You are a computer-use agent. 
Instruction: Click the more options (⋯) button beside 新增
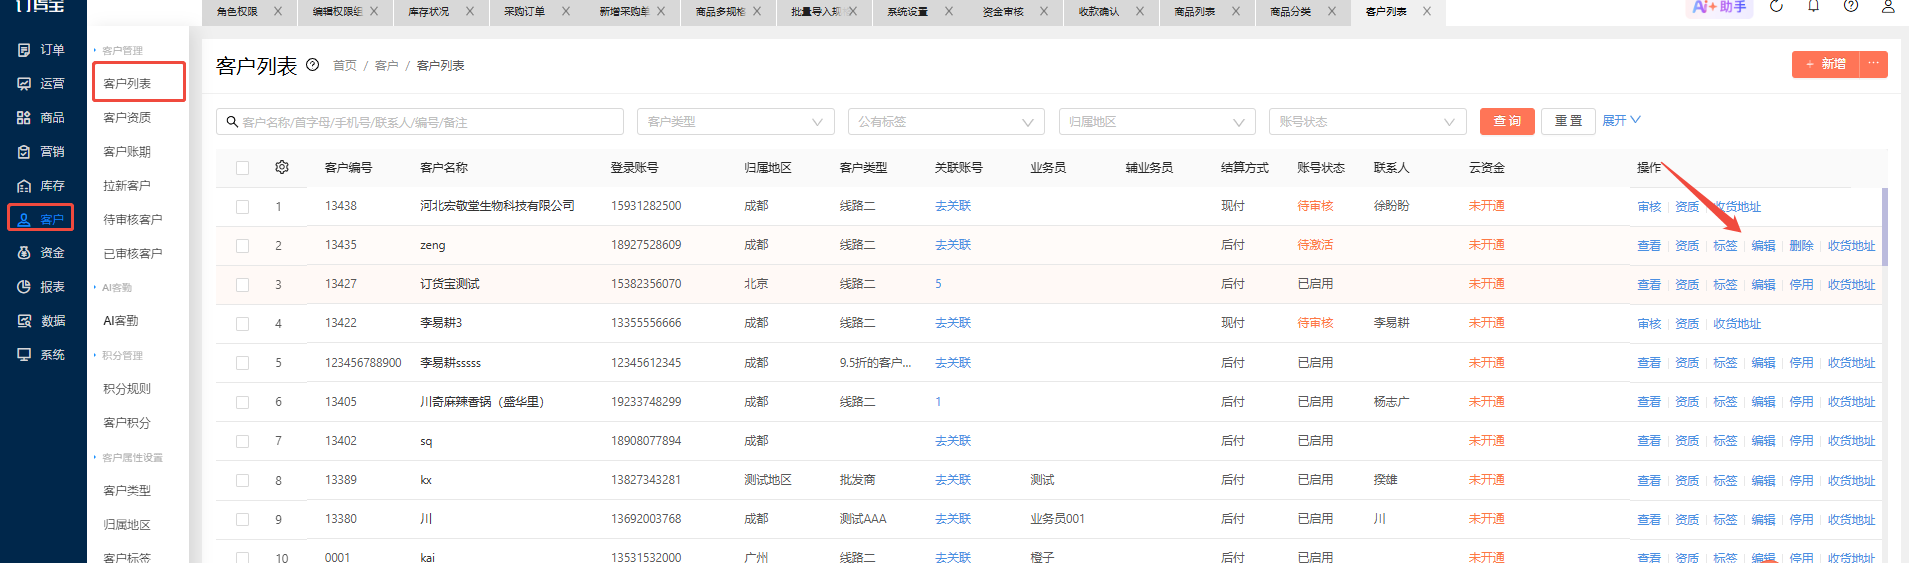[1873, 64]
